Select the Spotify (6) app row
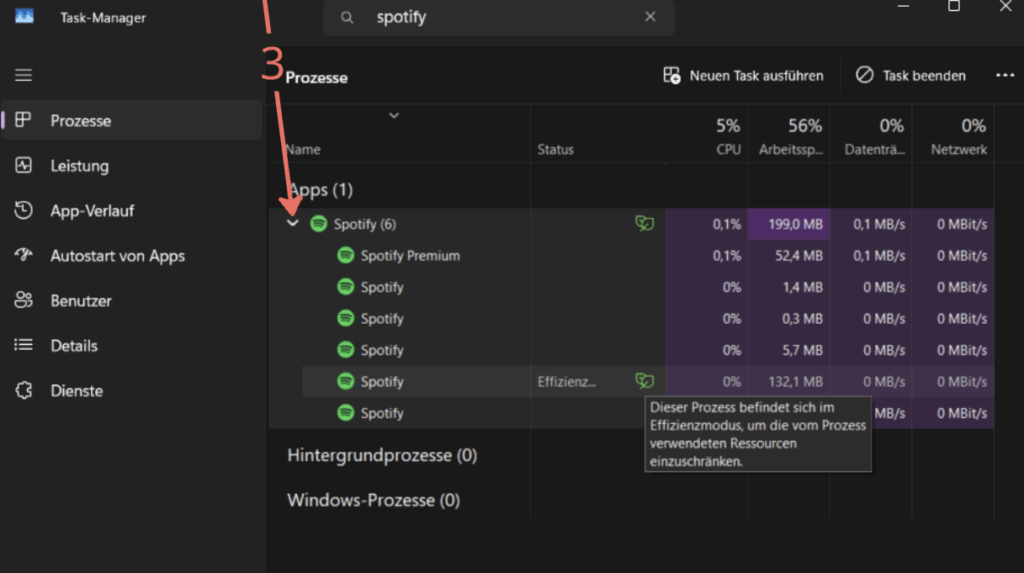Screen dimensions: 1024x573 pyautogui.click(x=632, y=224)
